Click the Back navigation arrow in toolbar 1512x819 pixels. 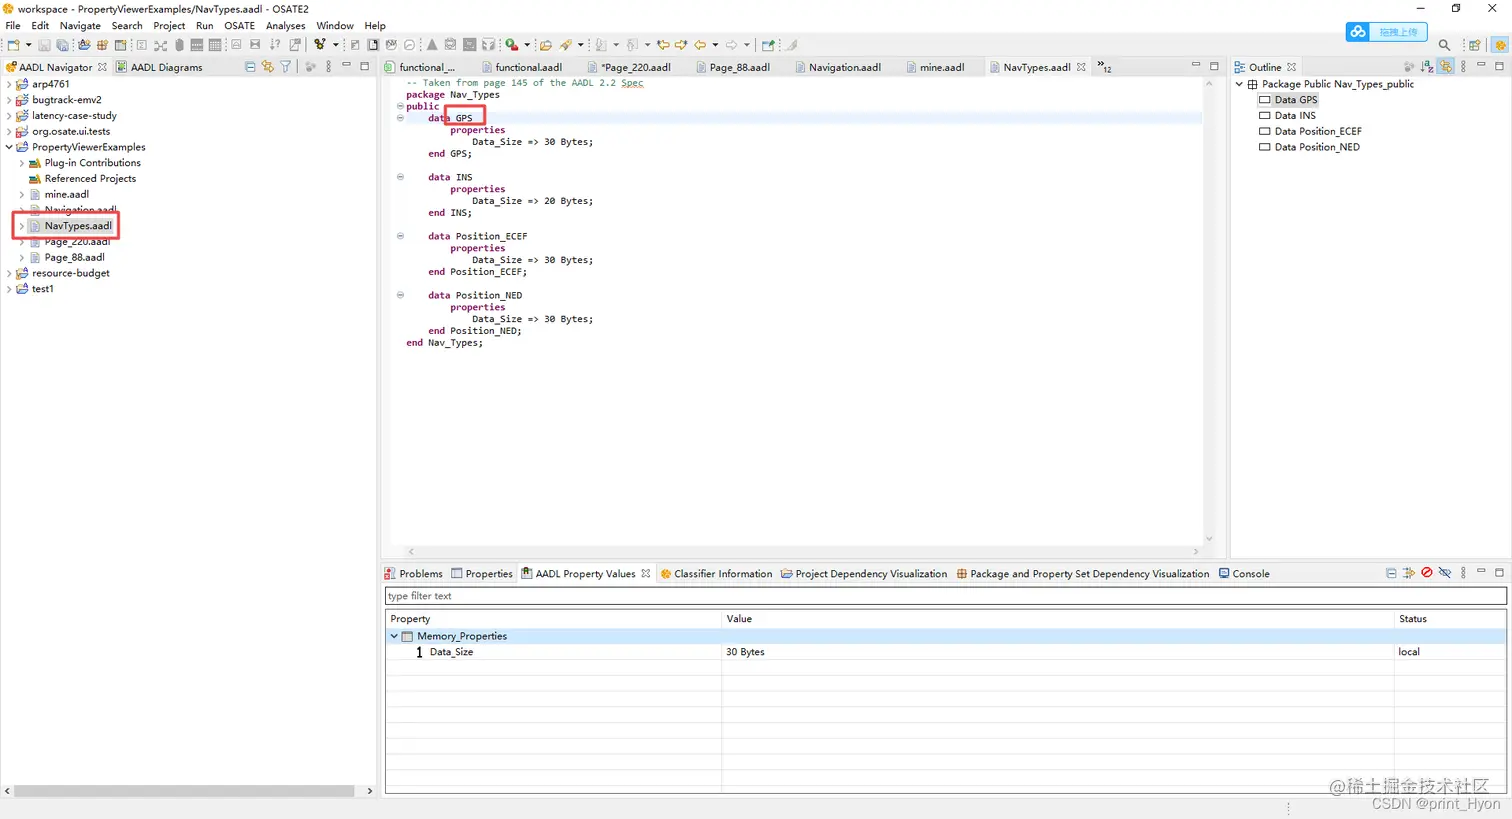click(x=700, y=45)
